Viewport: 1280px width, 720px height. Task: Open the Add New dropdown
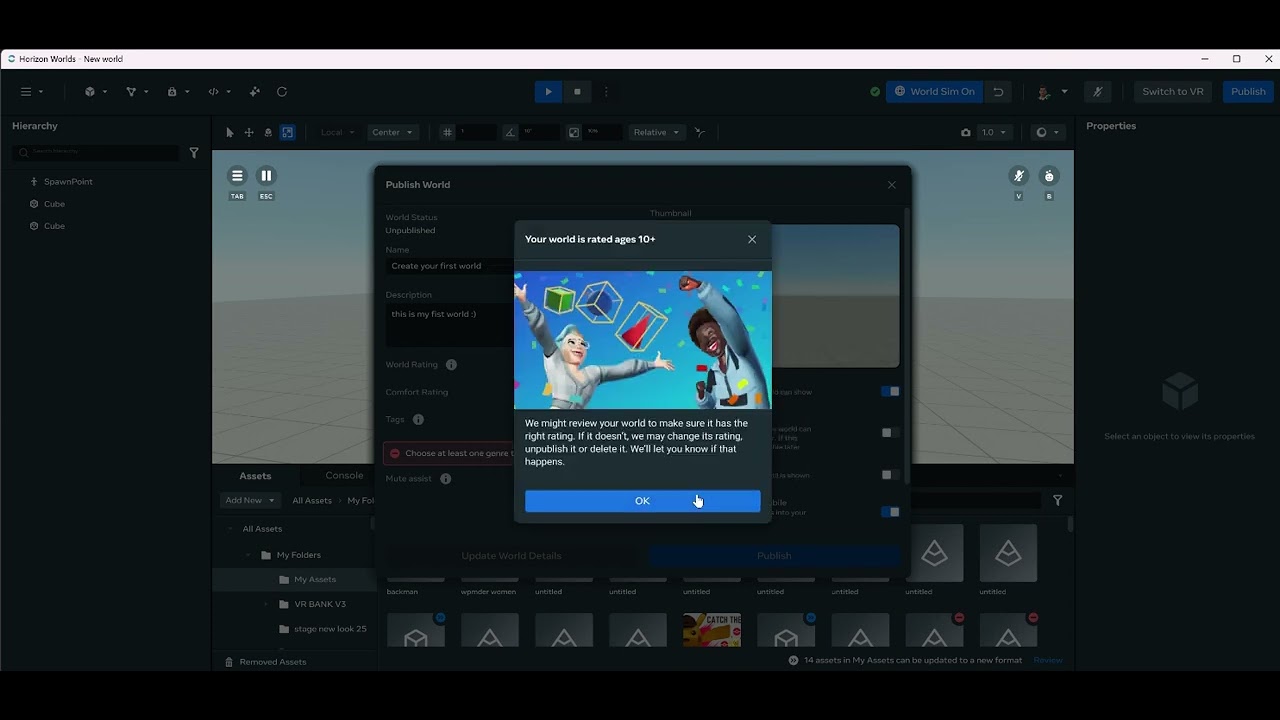click(x=250, y=500)
